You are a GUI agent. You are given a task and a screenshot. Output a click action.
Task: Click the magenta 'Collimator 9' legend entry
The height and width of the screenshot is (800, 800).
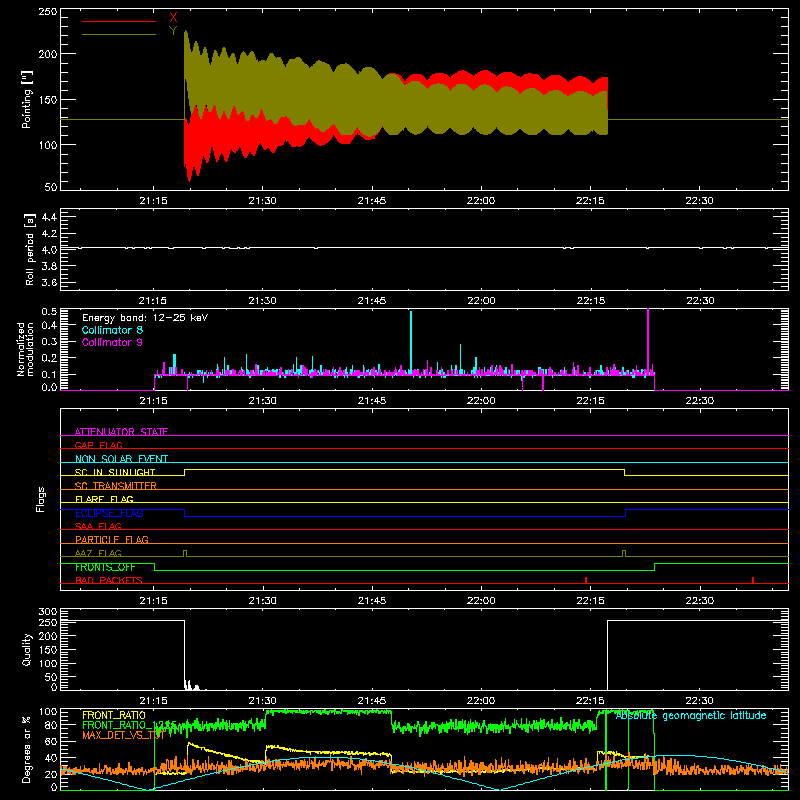112,342
